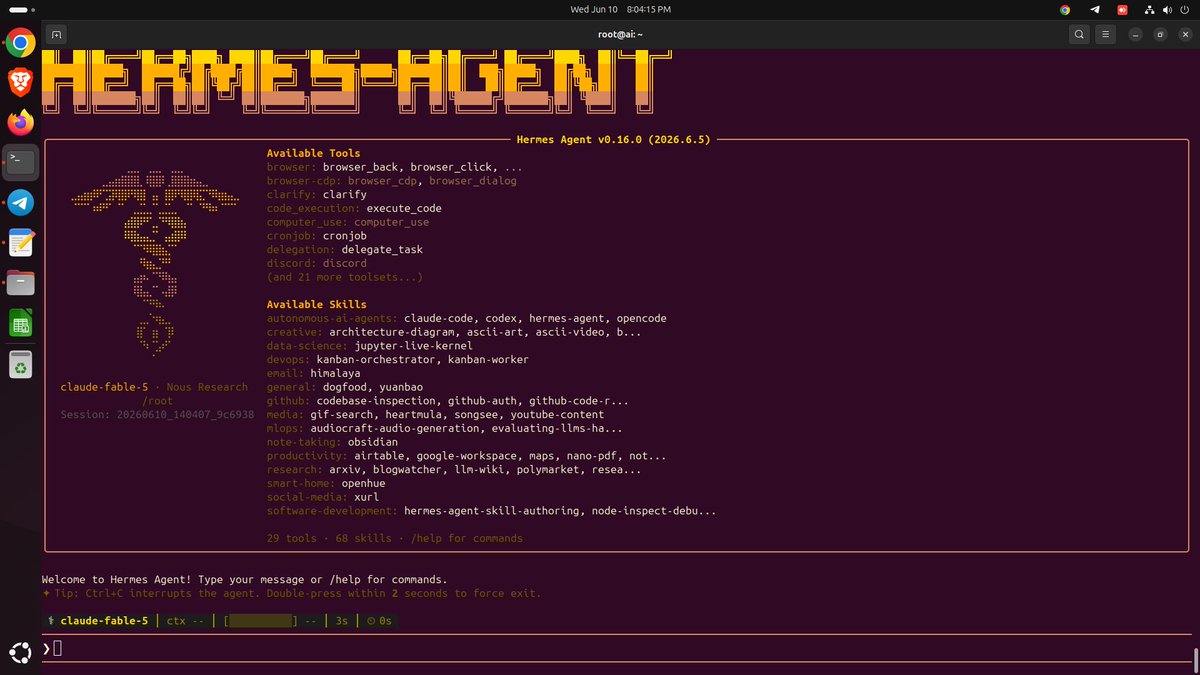Image resolution: width=1200 pixels, height=675 pixels.
Task: Click the 'opencode' skill name
Action: point(641,318)
